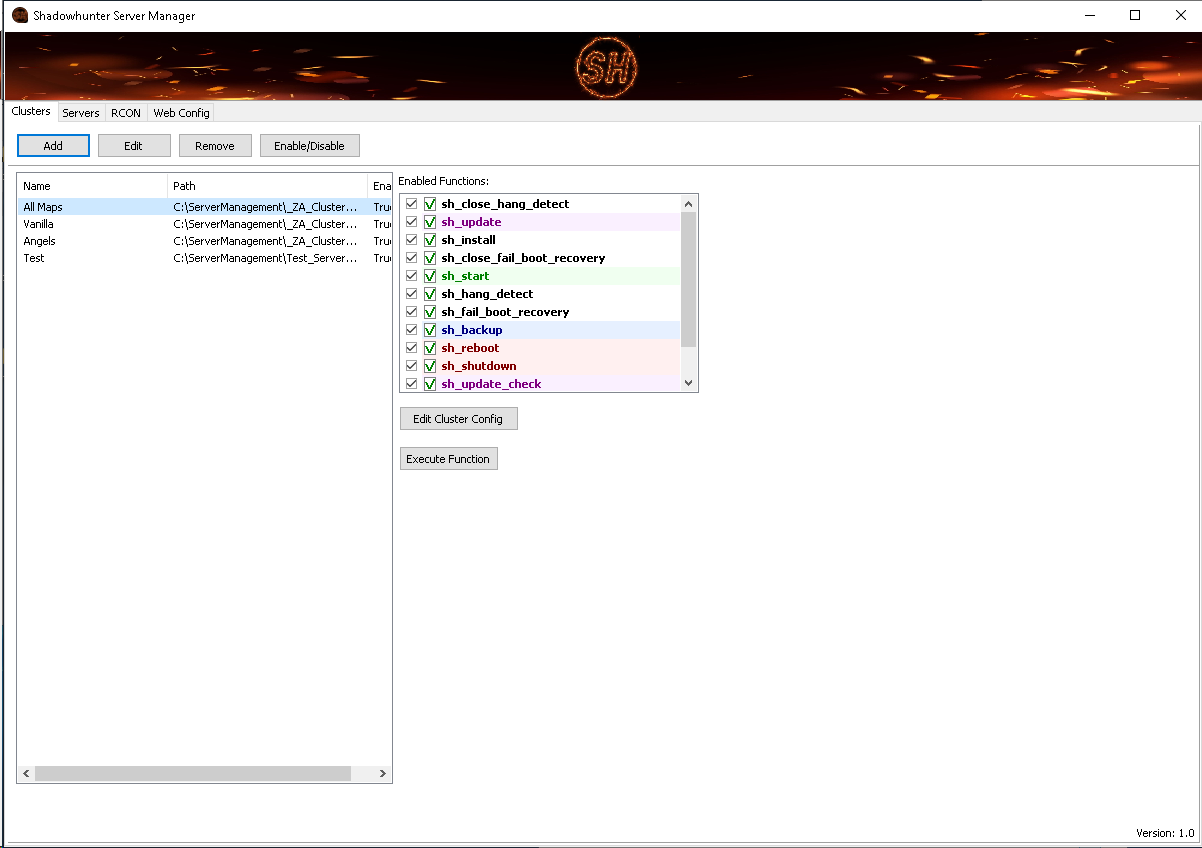The width and height of the screenshot is (1202, 848).
Task: Click the SH flame logo in the banner
Action: pos(605,66)
